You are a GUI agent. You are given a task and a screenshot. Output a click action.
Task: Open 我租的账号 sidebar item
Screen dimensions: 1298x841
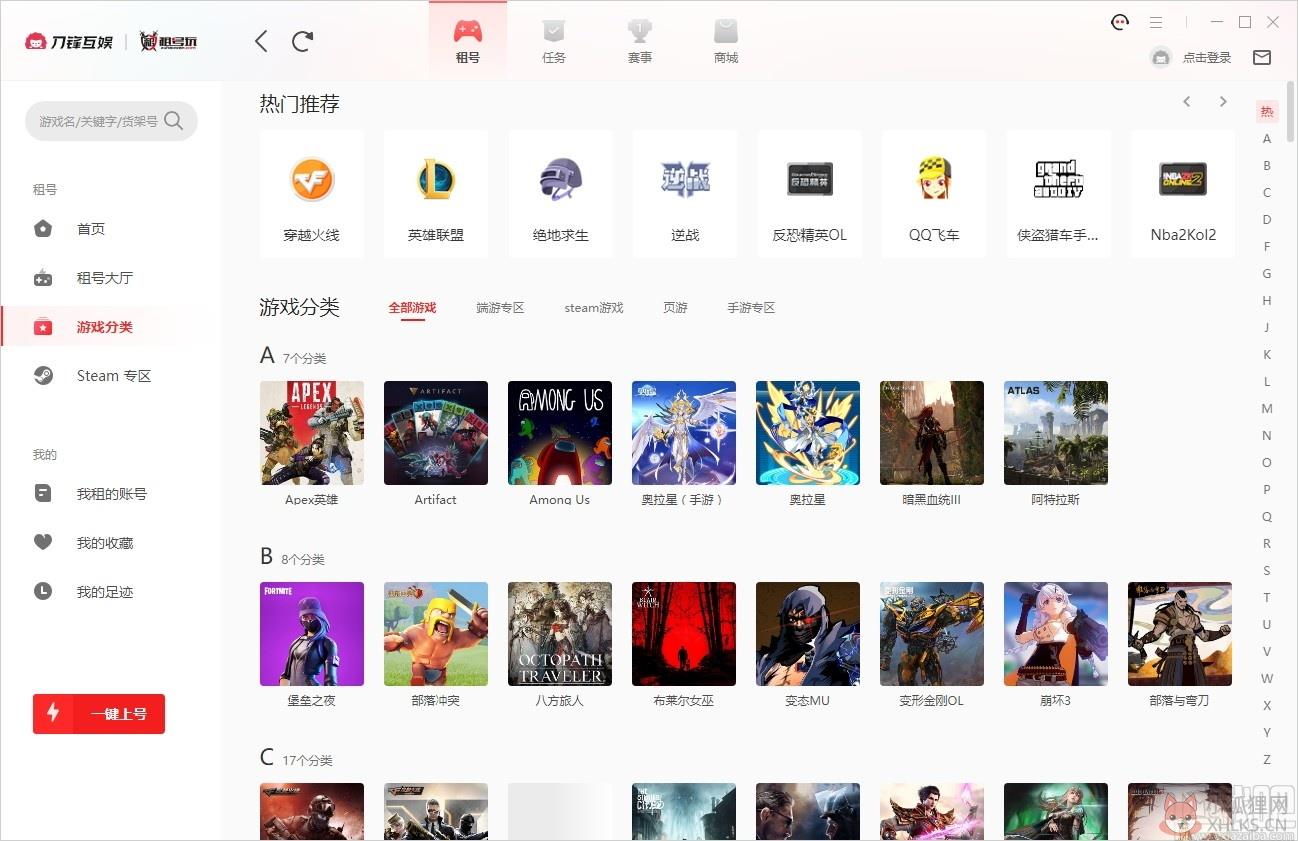coord(111,494)
